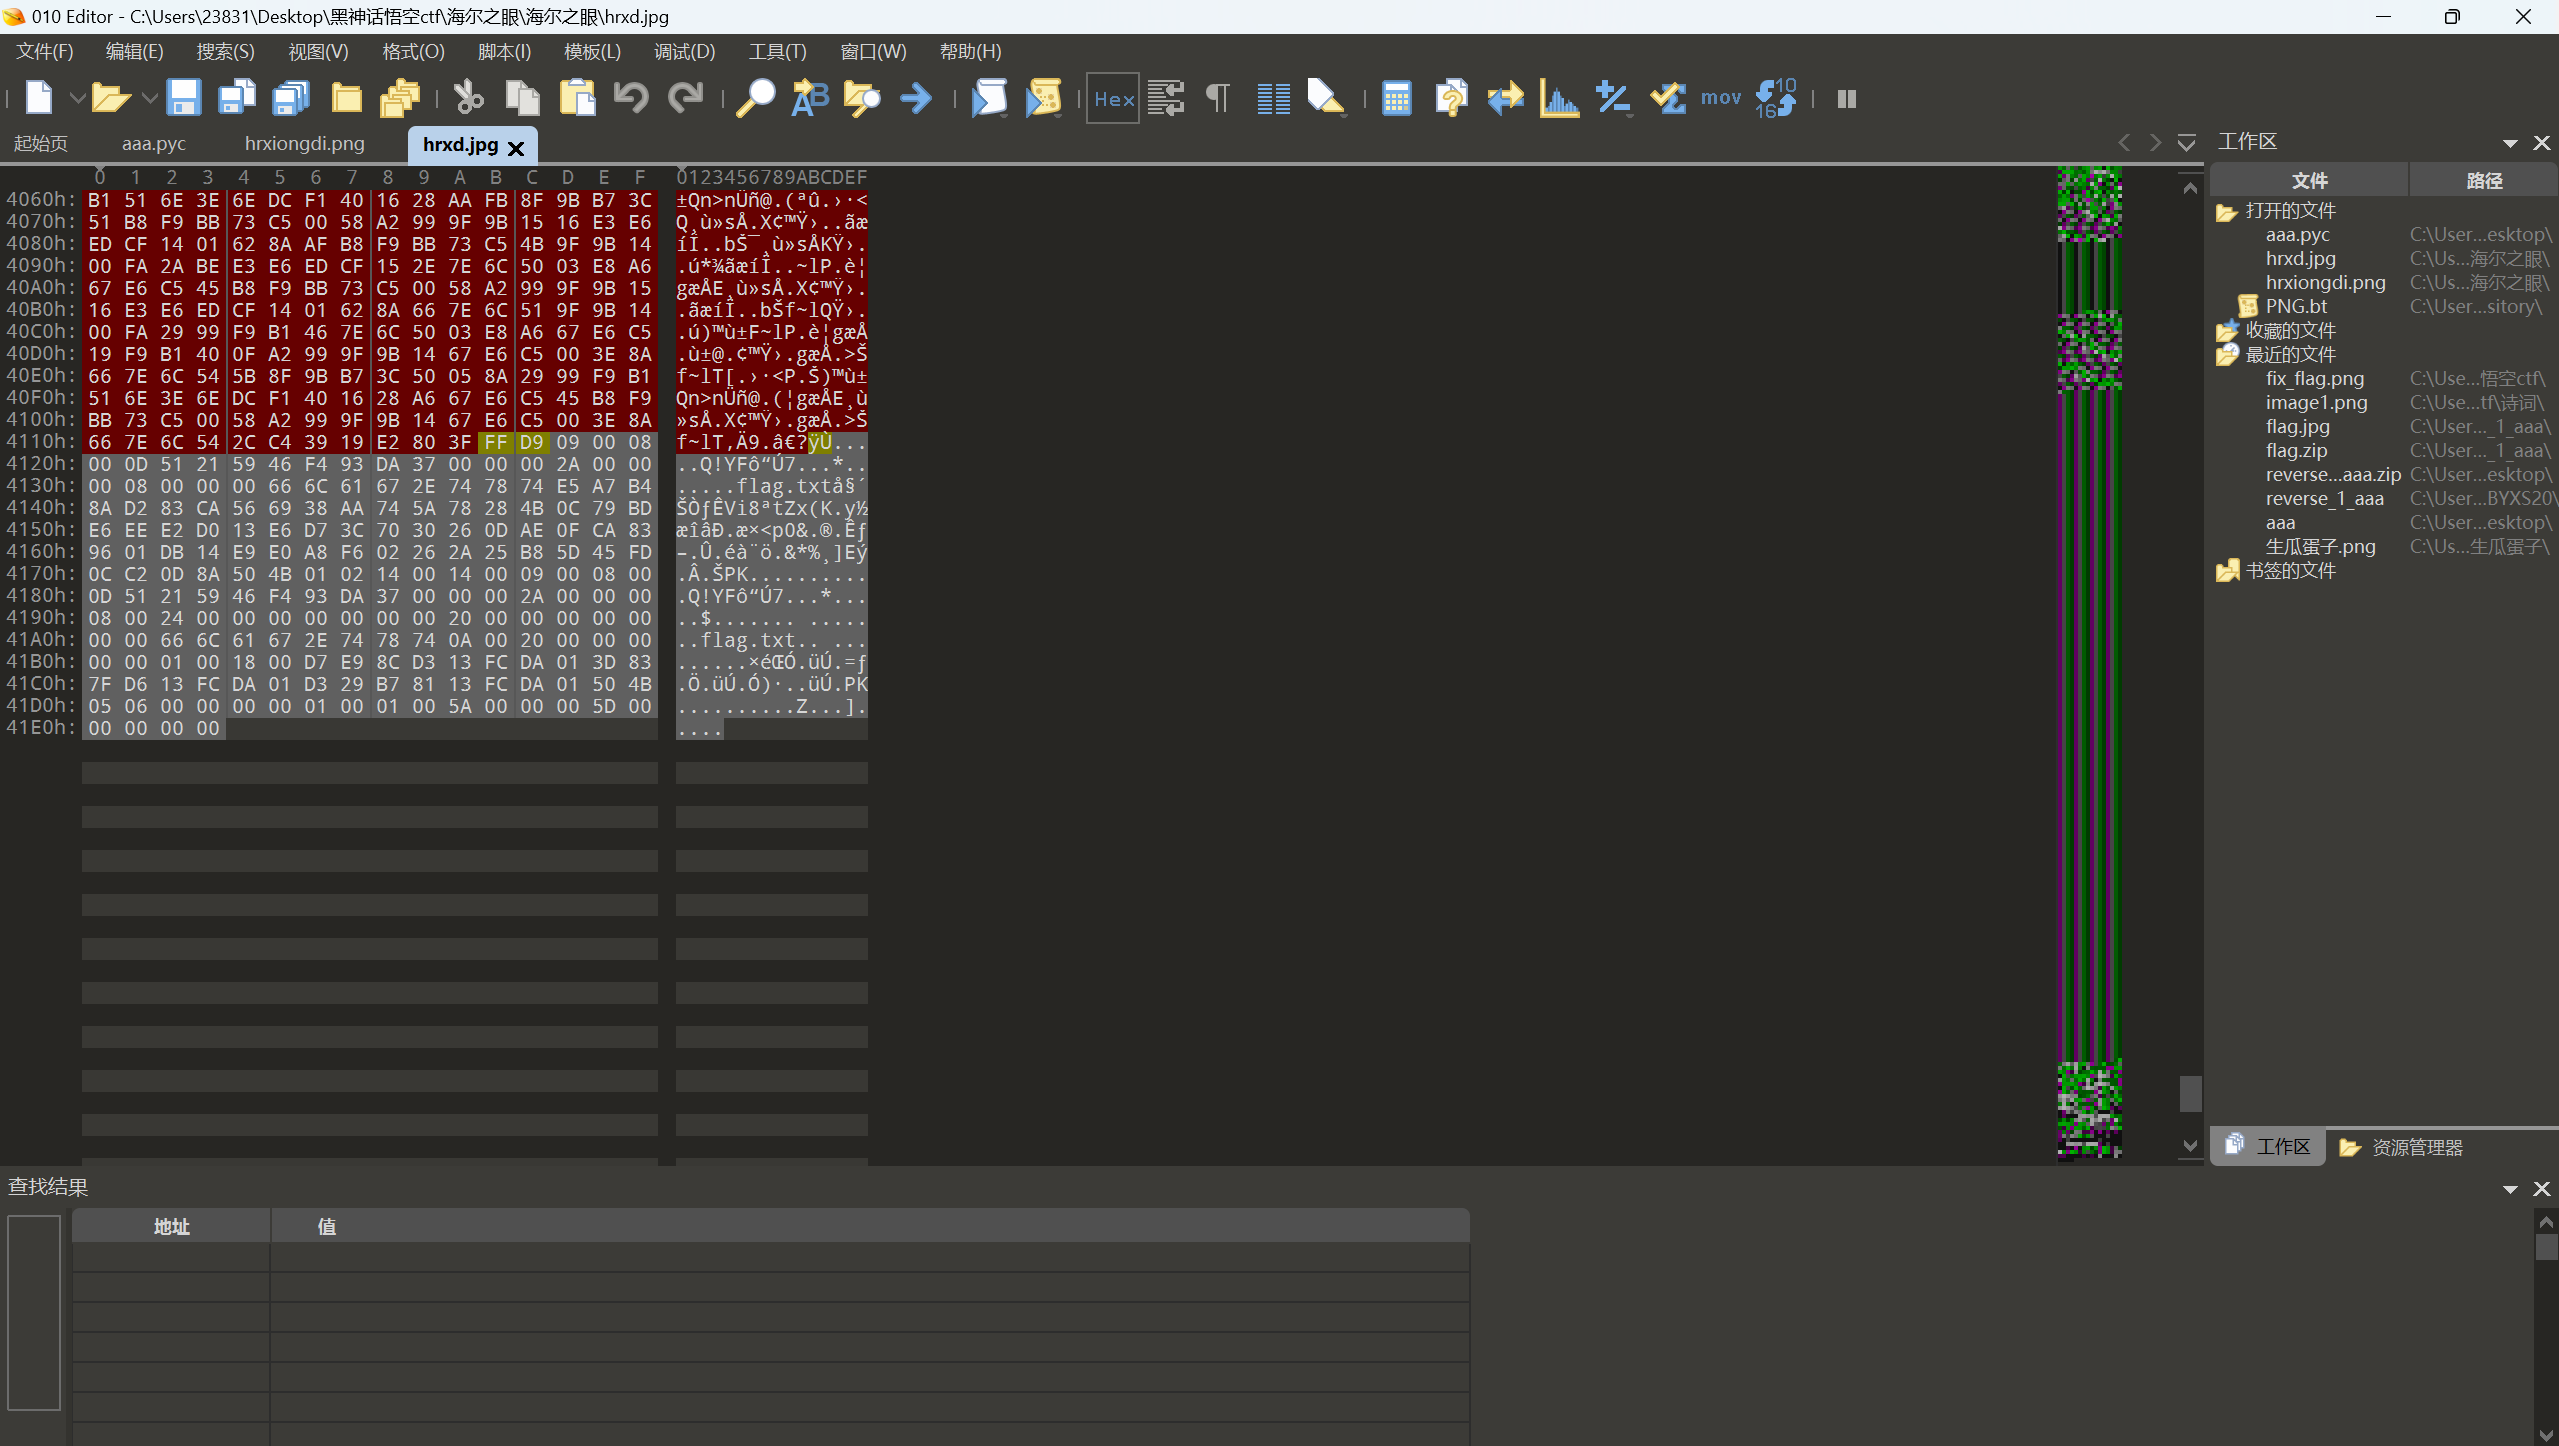Click the hex editor vertical scrollbar thumb
Screen dimensions: 2559x1446
click(2190, 1094)
